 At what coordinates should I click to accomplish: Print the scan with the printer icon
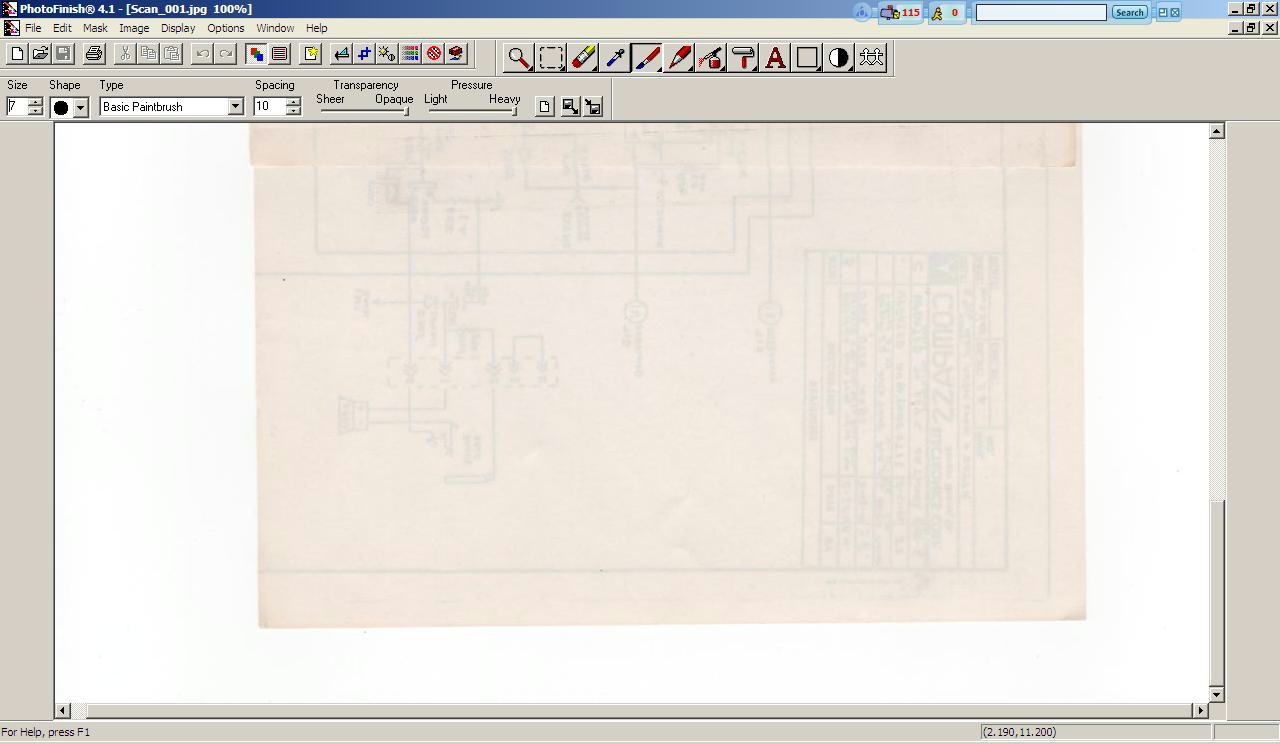point(94,53)
